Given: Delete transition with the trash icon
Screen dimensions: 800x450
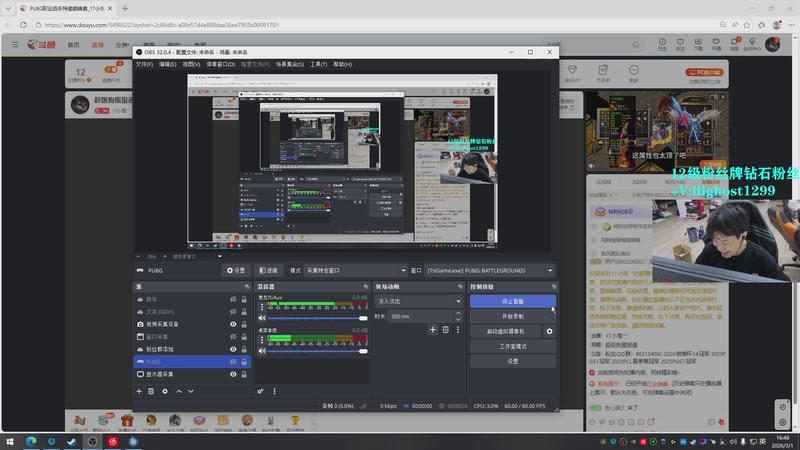Looking at the screenshot, I should (x=445, y=330).
